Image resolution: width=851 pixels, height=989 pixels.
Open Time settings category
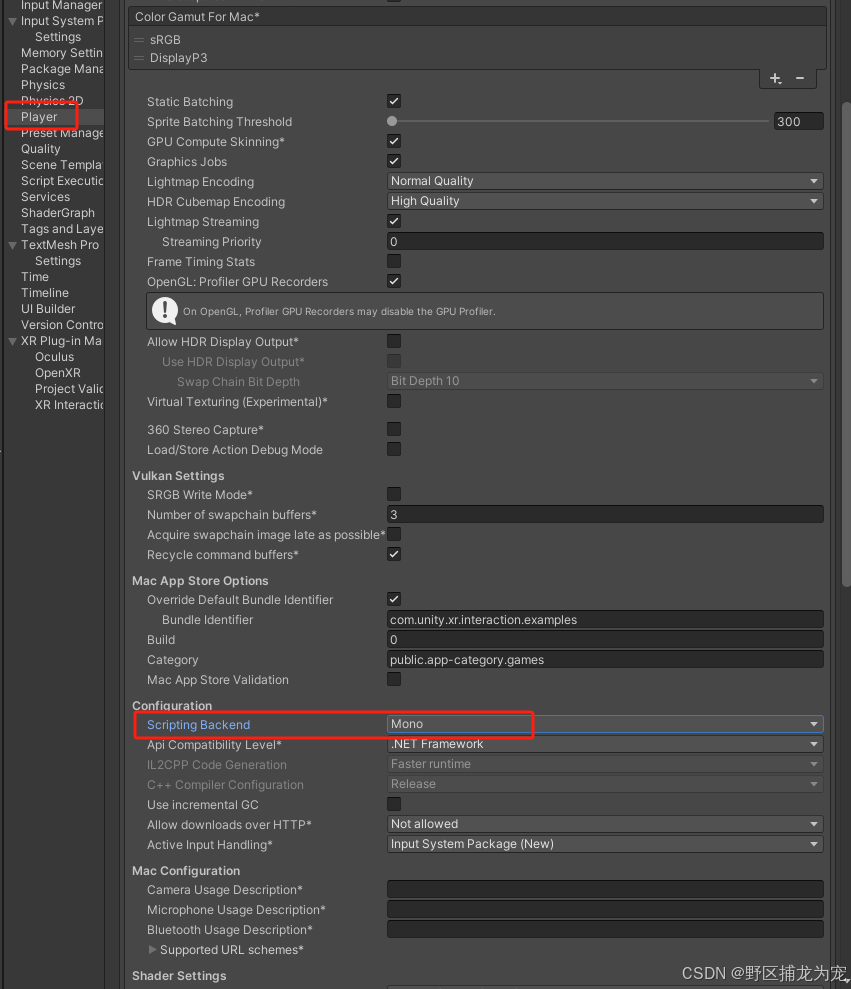click(35, 277)
